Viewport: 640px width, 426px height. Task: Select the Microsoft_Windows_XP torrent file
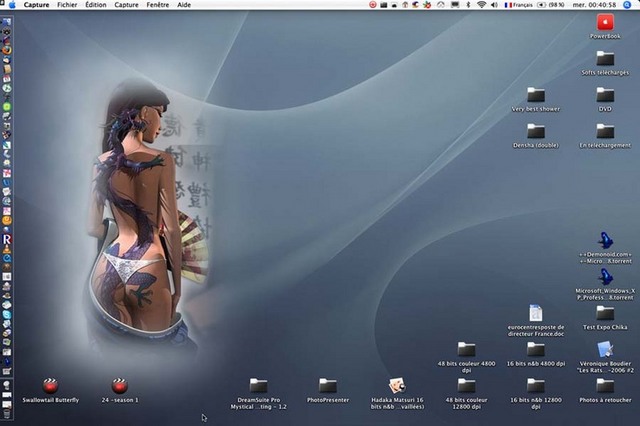[605, 284]
